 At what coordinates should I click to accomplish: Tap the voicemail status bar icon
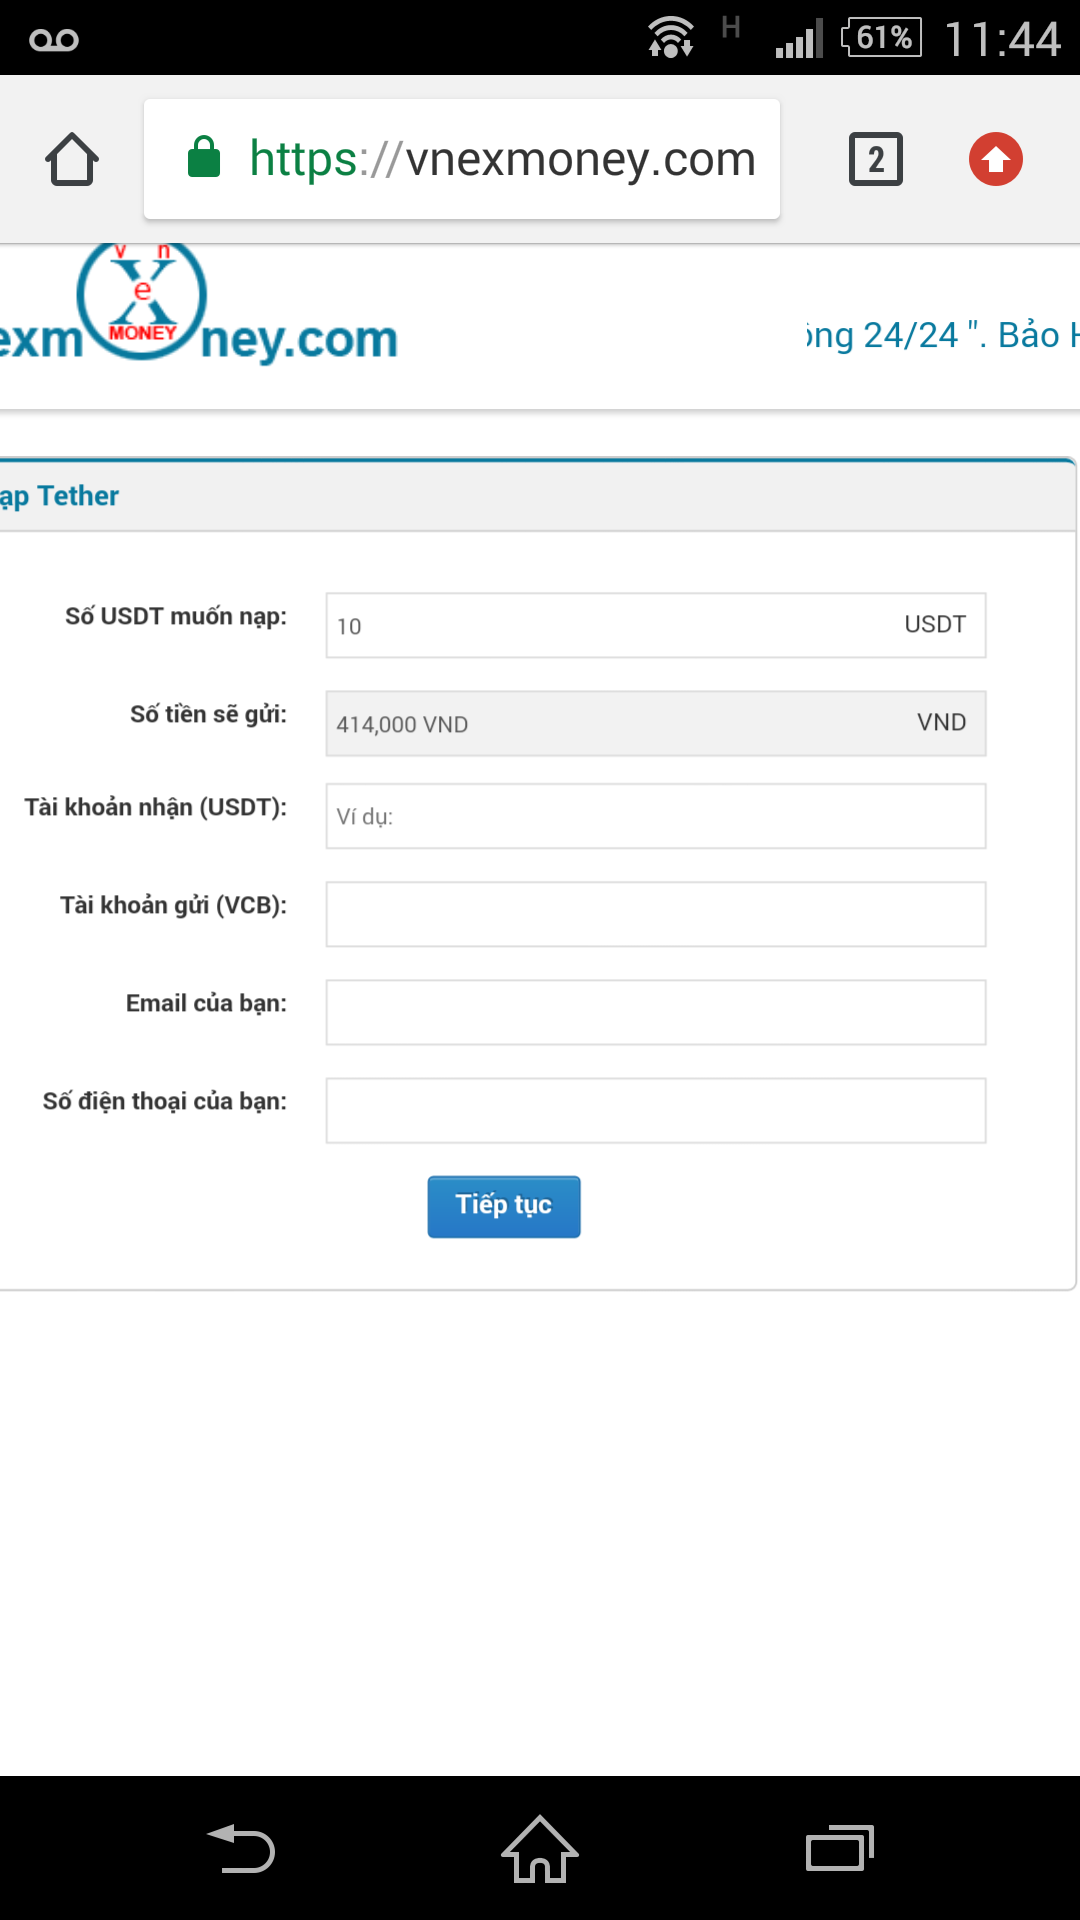point(54,40)
